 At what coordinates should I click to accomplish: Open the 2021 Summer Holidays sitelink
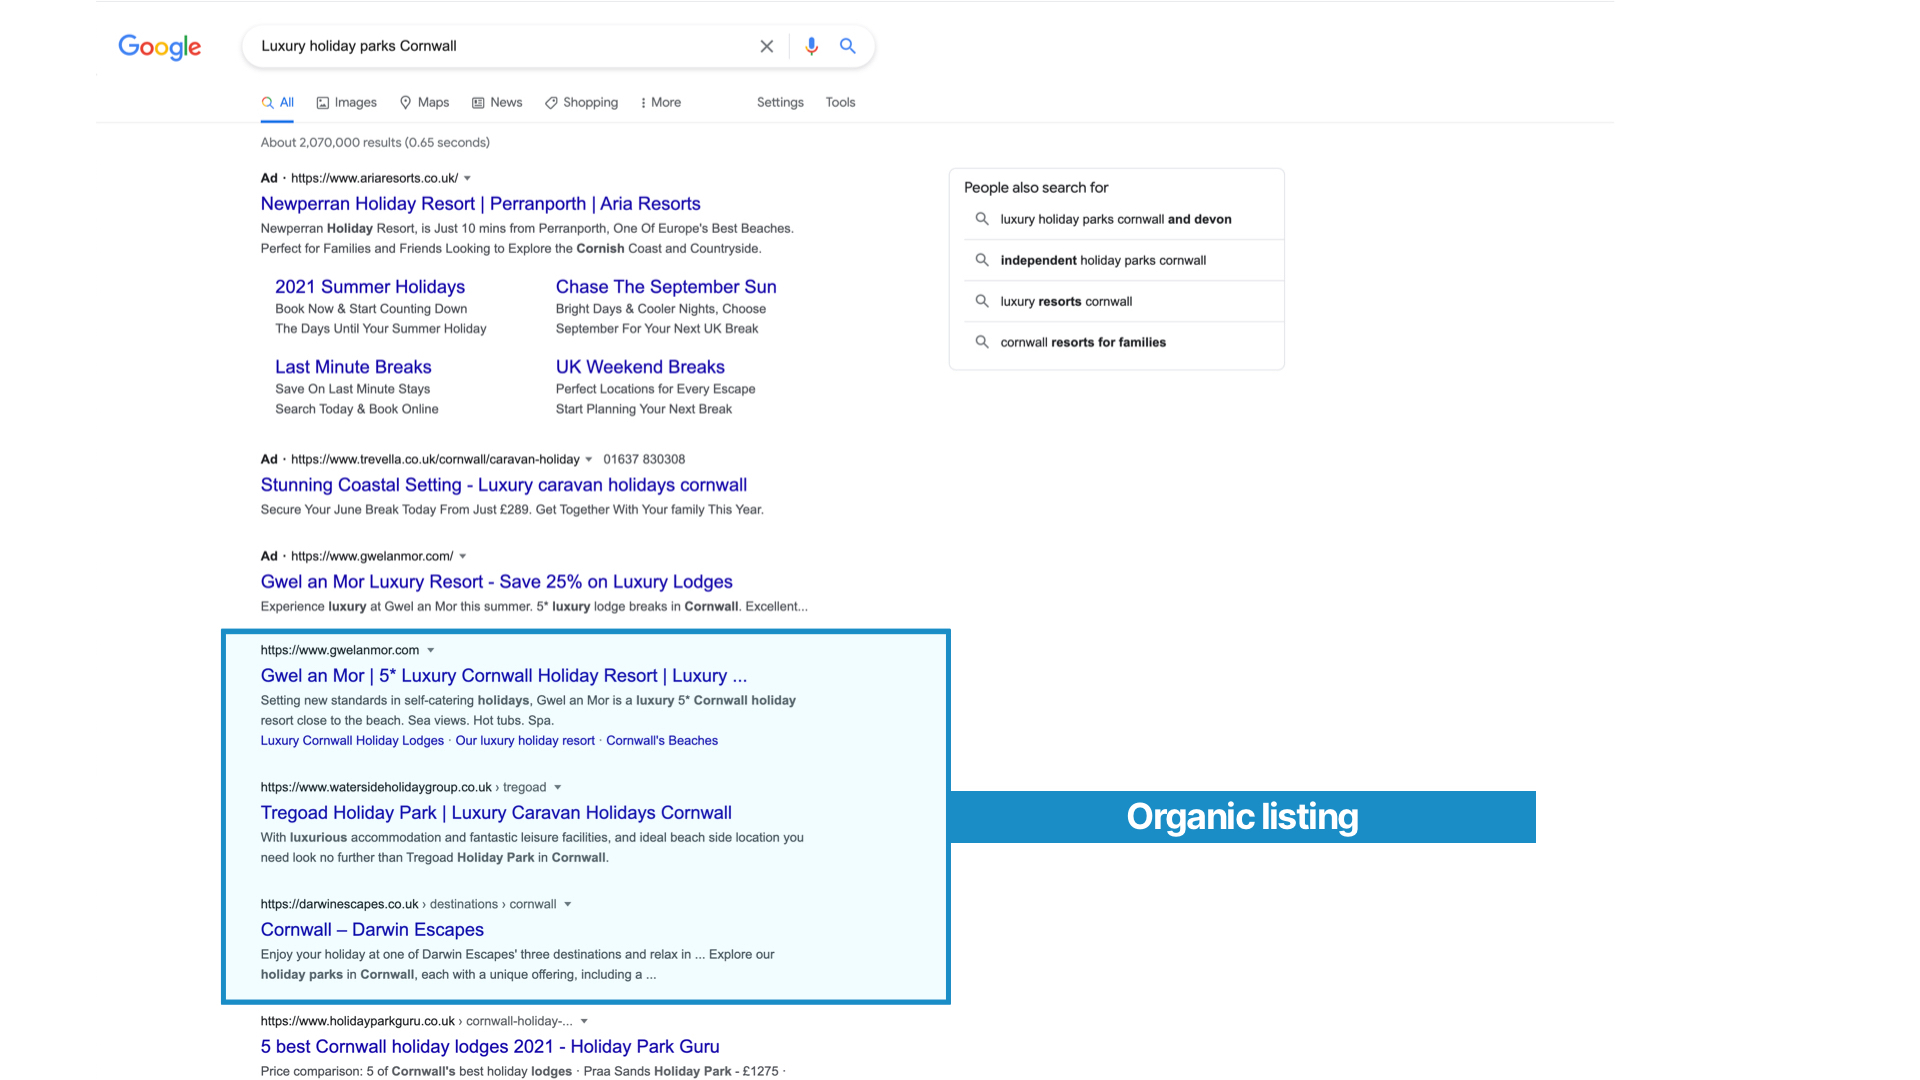(x=370, y=287)
